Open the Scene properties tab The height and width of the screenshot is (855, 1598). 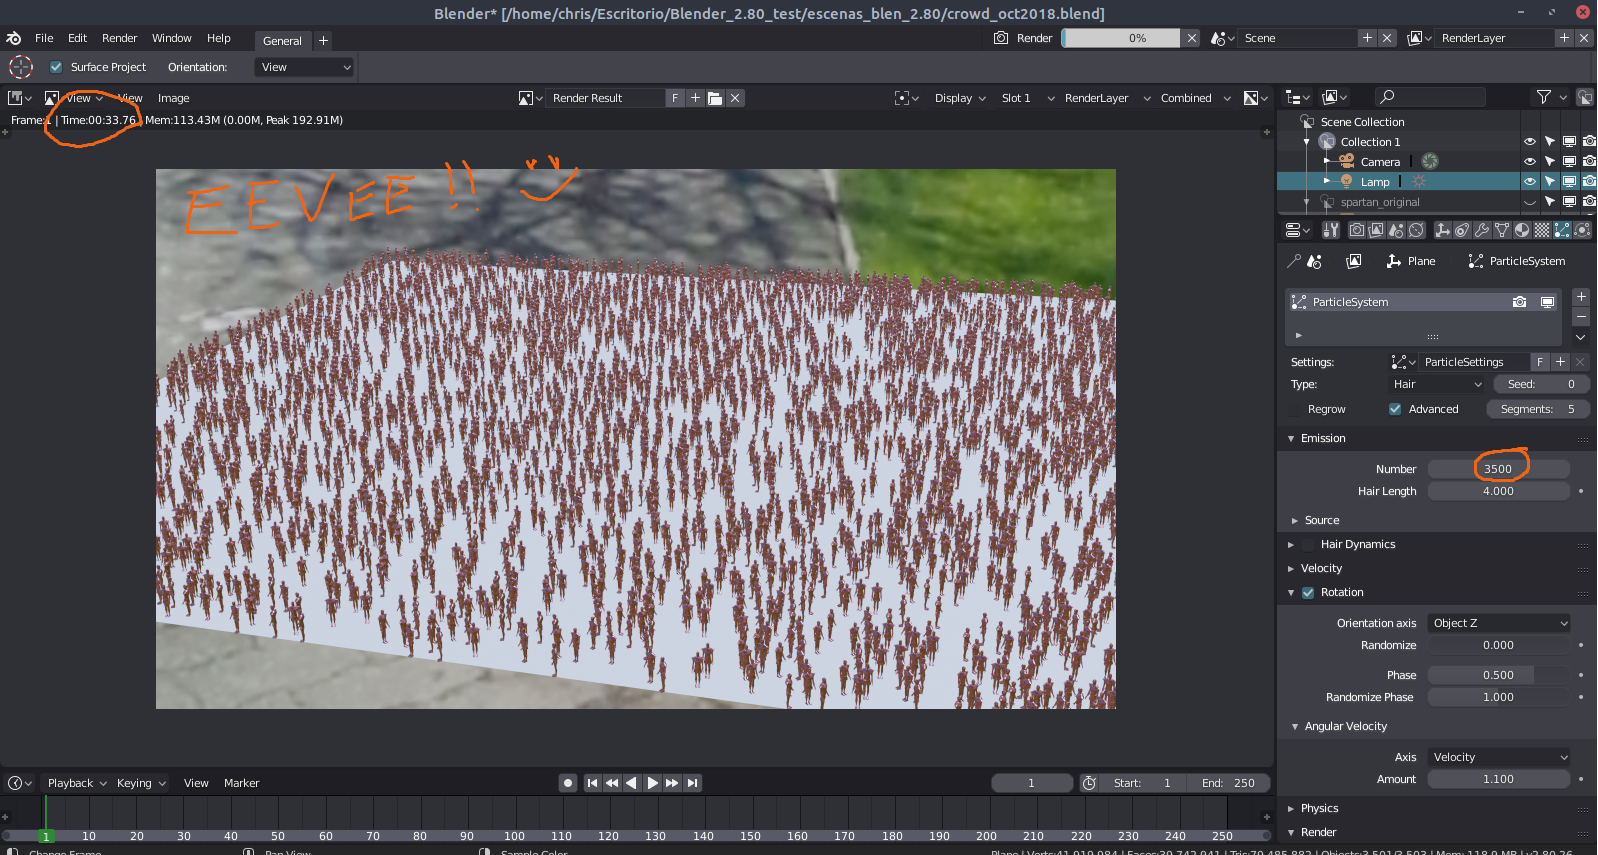(1397, 230)
